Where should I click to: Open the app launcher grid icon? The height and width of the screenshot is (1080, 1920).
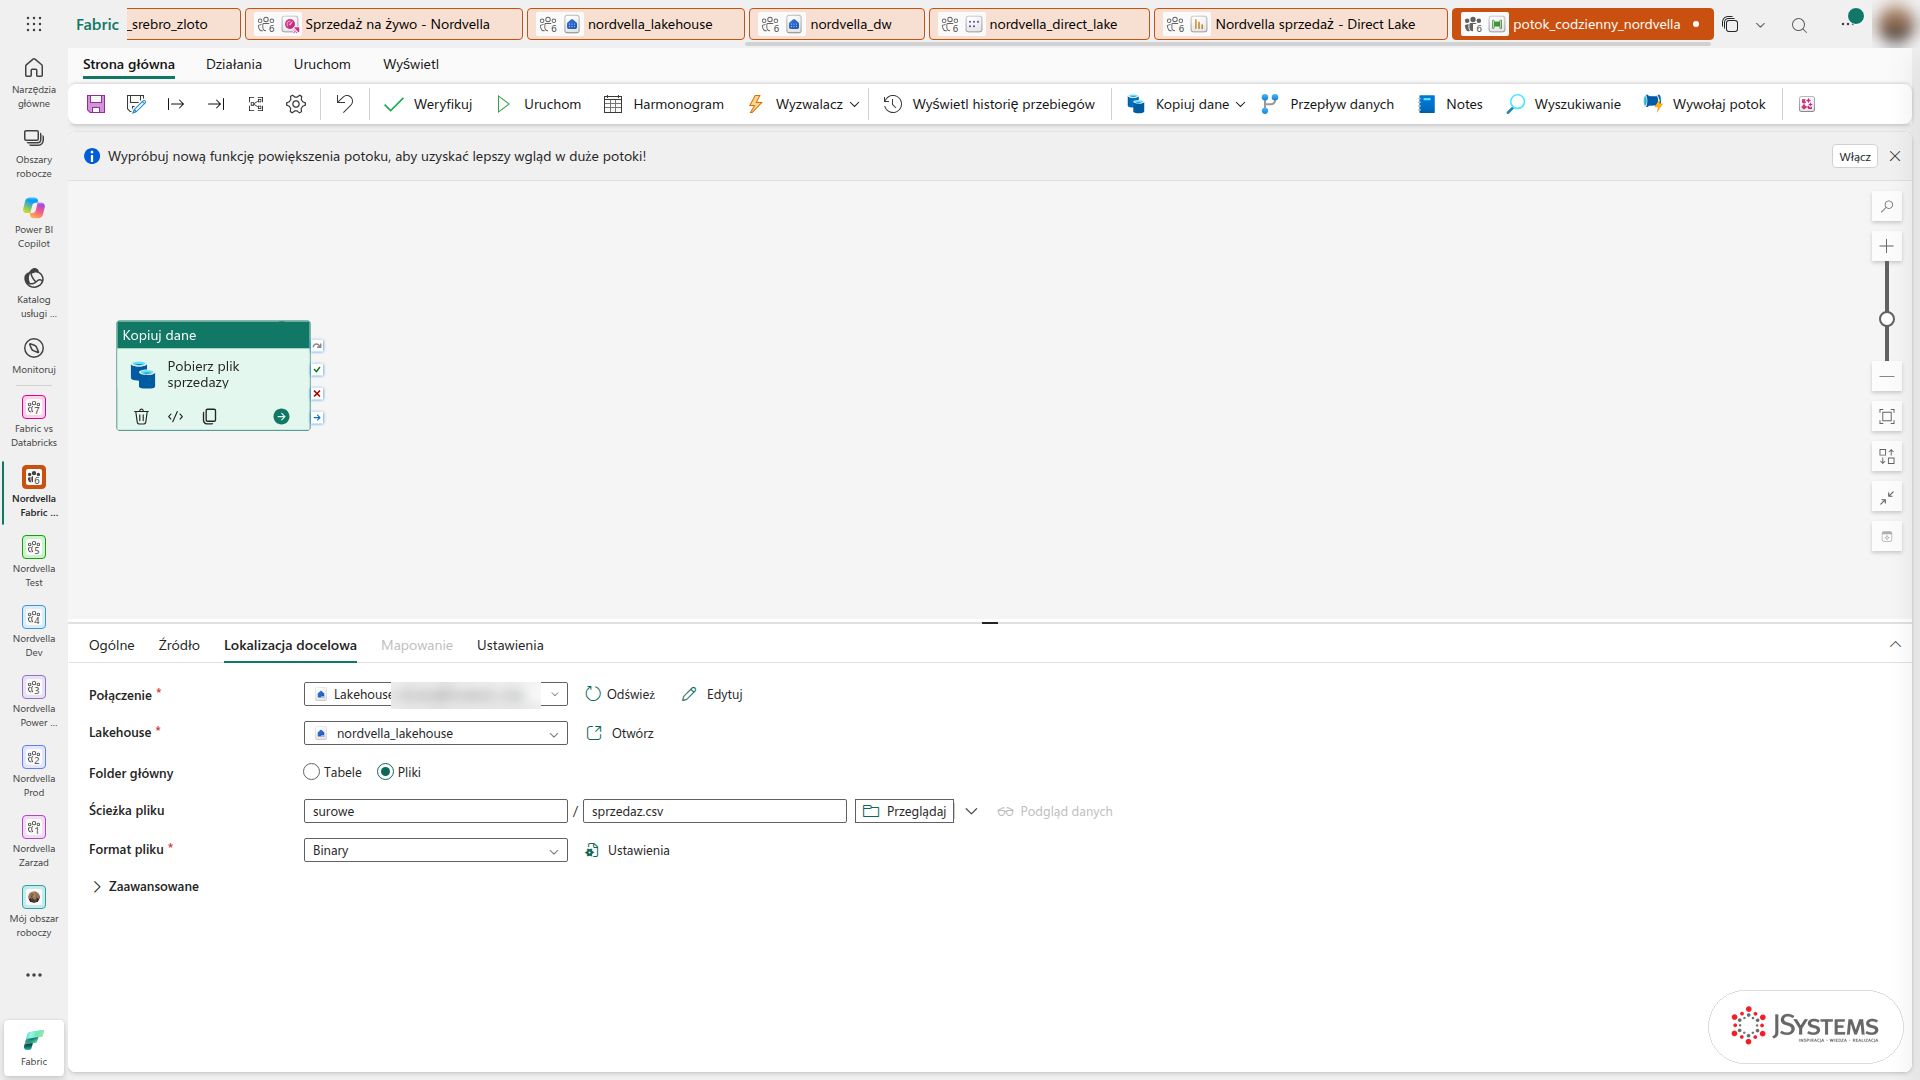click(x=34, y=24)
